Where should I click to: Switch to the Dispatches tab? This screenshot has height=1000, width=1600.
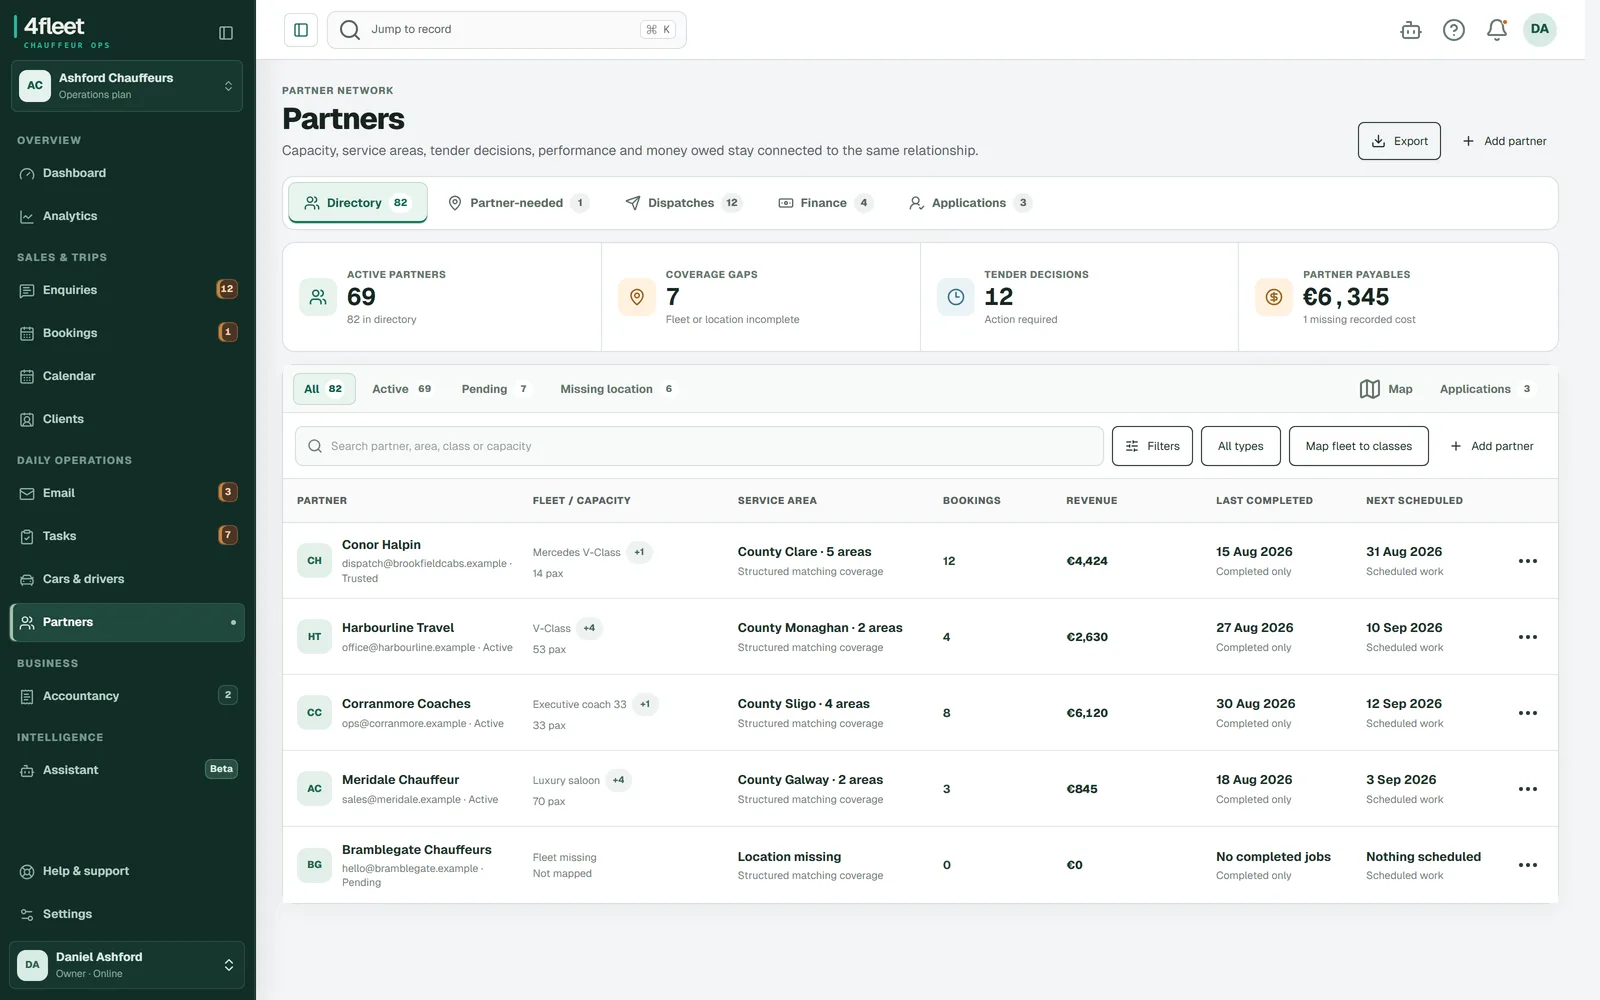(683, 203)
